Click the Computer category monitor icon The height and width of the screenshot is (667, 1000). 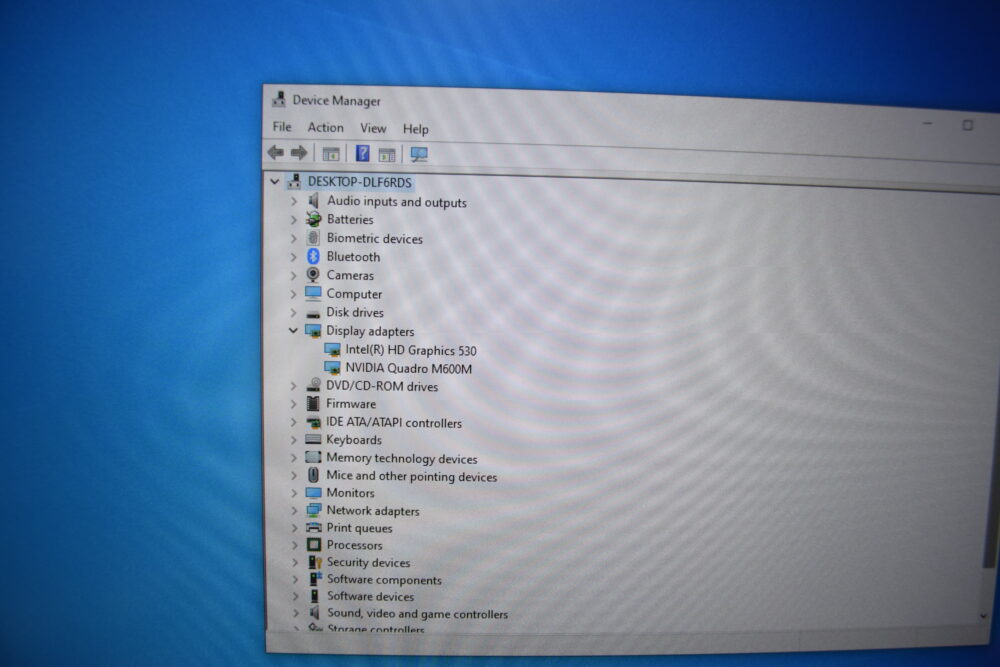click(313, 293)
